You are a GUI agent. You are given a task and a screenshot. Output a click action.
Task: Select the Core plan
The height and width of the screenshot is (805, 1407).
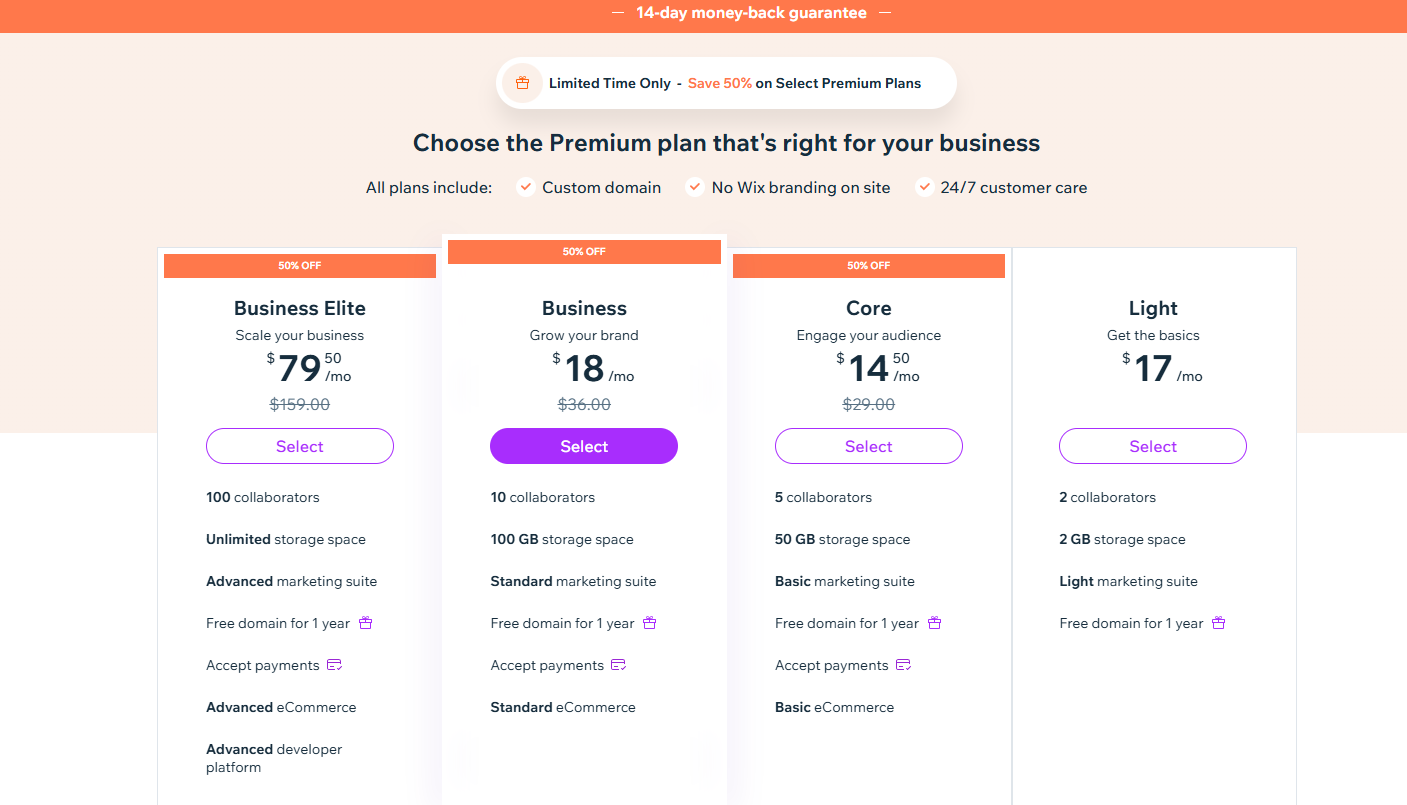[869, 446]
